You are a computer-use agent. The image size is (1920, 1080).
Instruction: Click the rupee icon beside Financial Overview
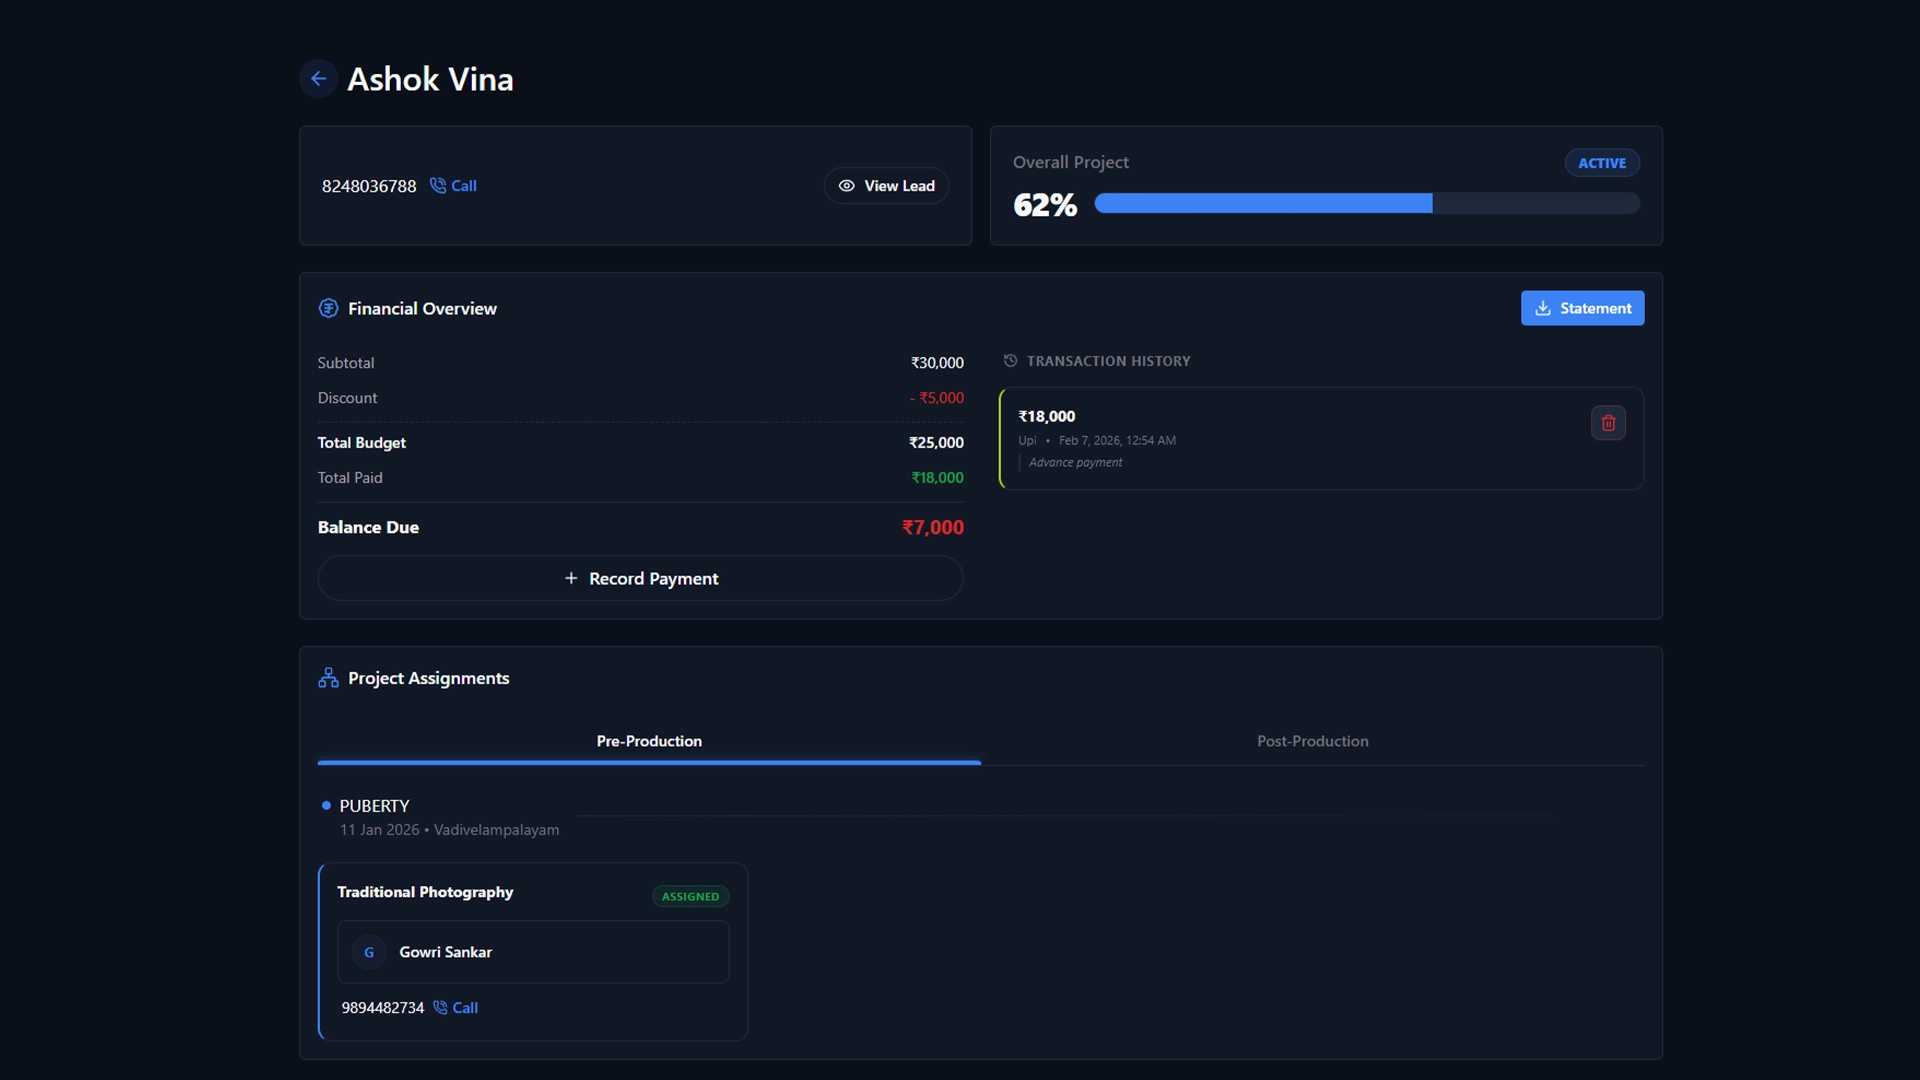(x=328, y=308)
